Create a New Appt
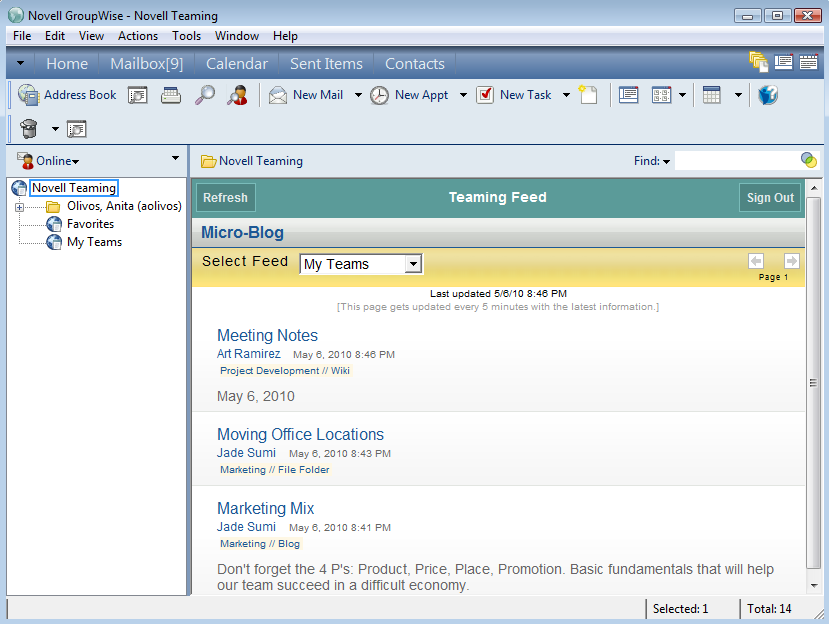Image resolution: width=829 pixels, height=624 pixels. pyautogui.click(x=409, y=95)
